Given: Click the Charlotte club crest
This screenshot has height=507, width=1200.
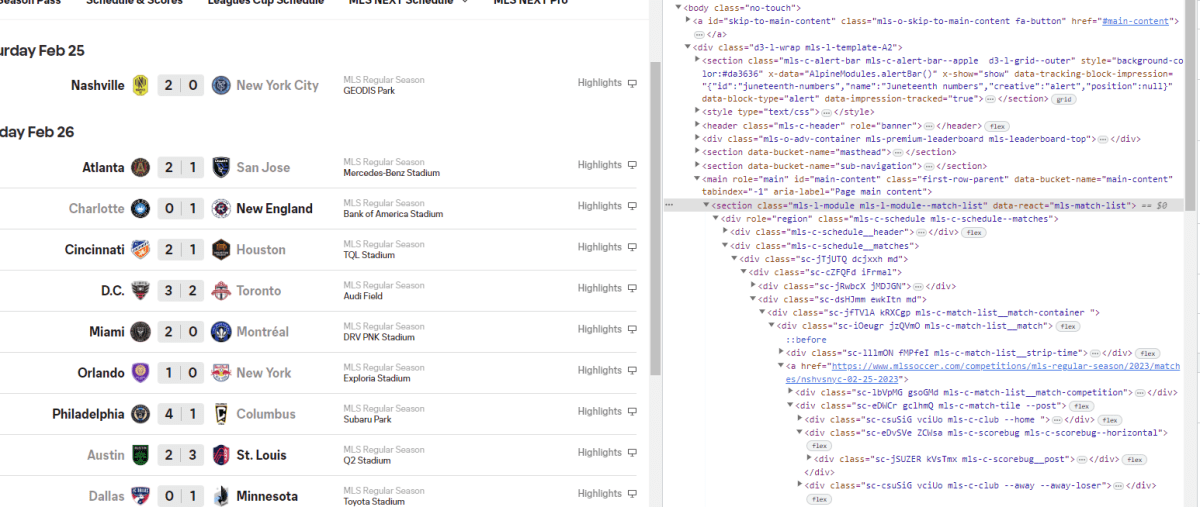Looking at the screenshot, I should tap(141, 208).
